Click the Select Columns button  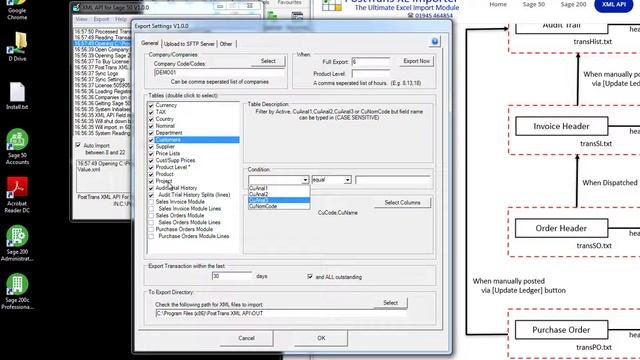(x=402, y=202)
